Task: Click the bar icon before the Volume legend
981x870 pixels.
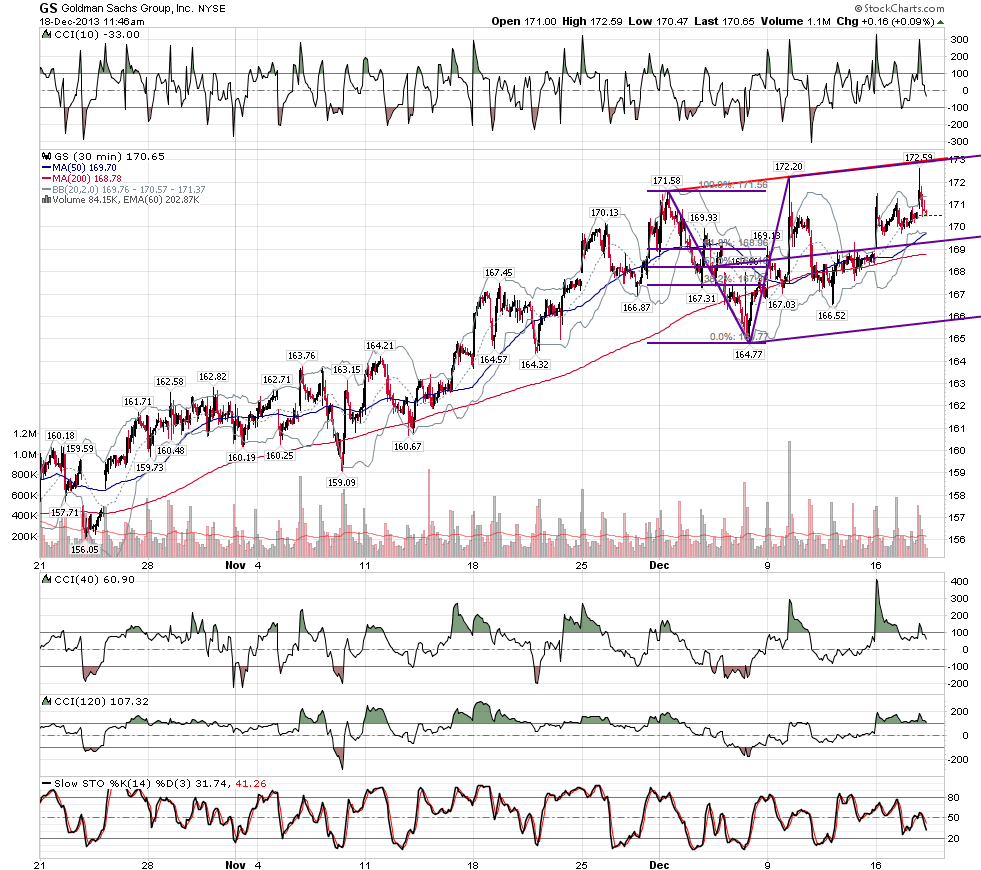Action: tap(46, 200)
